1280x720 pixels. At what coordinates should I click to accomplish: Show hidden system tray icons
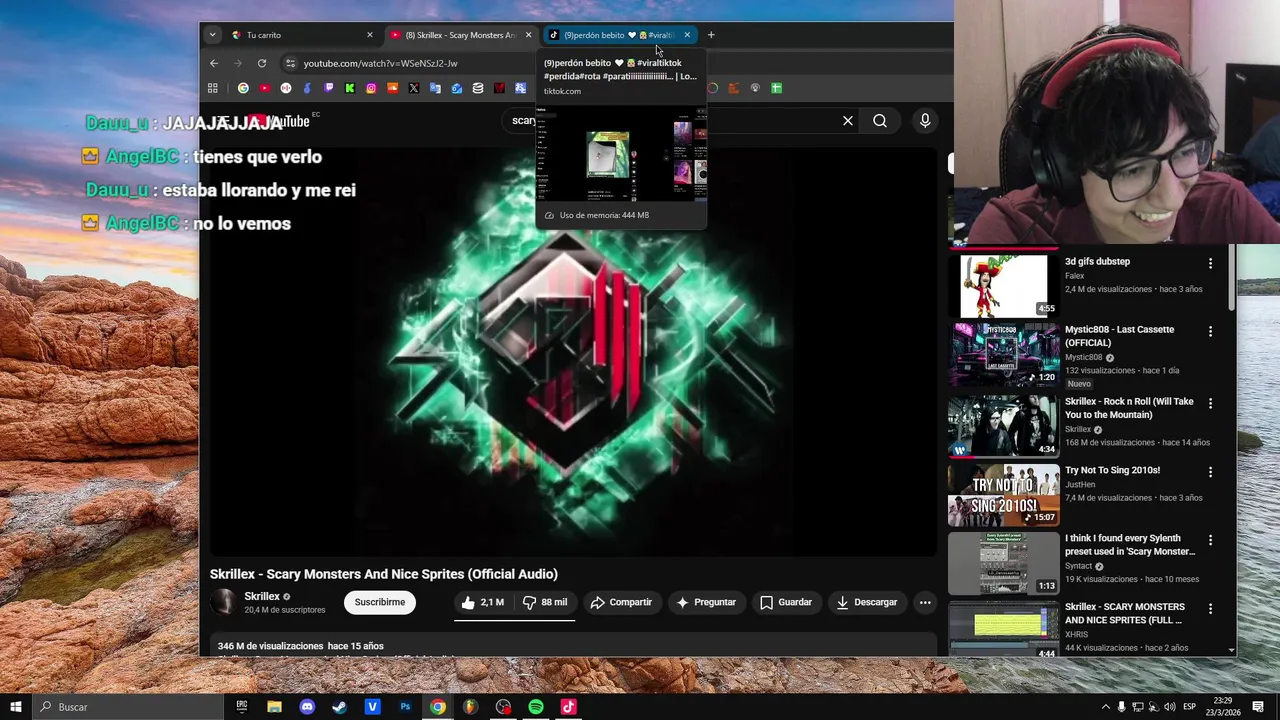(1105, 707)
